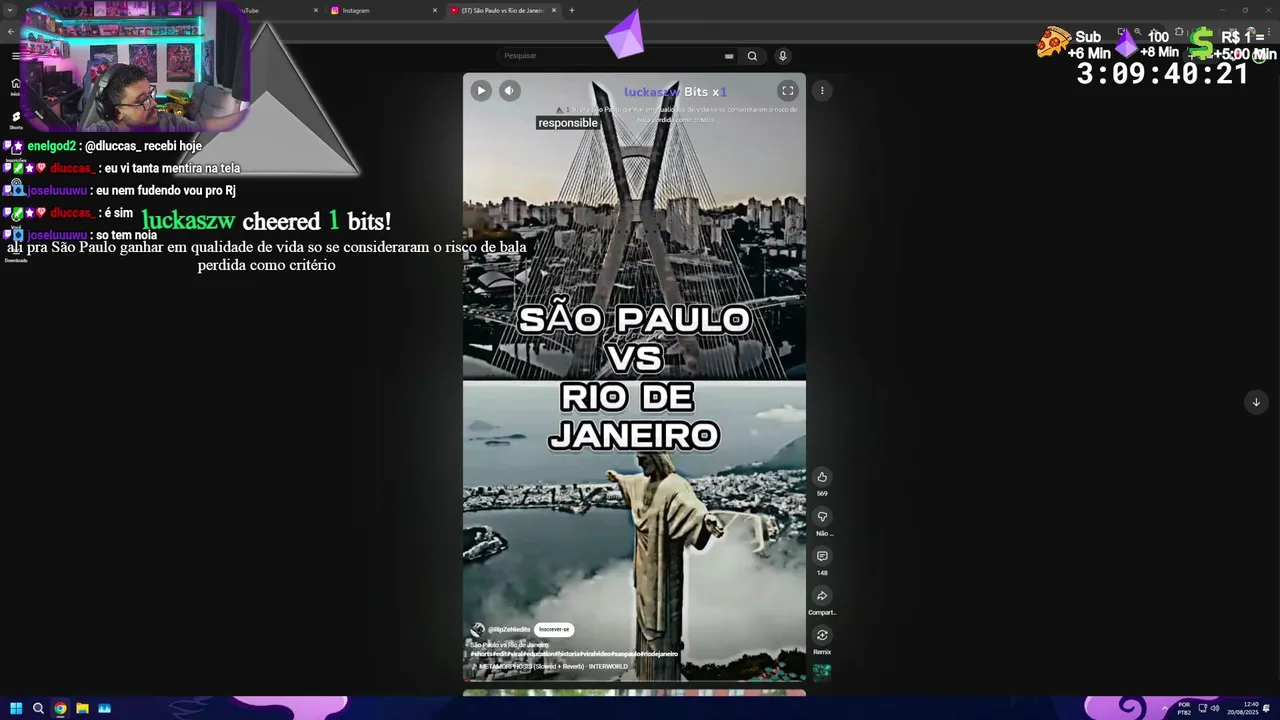This screenshot has width=1280, height=720.
Task: Remix this Short
Action: click(x=822, y=635)
